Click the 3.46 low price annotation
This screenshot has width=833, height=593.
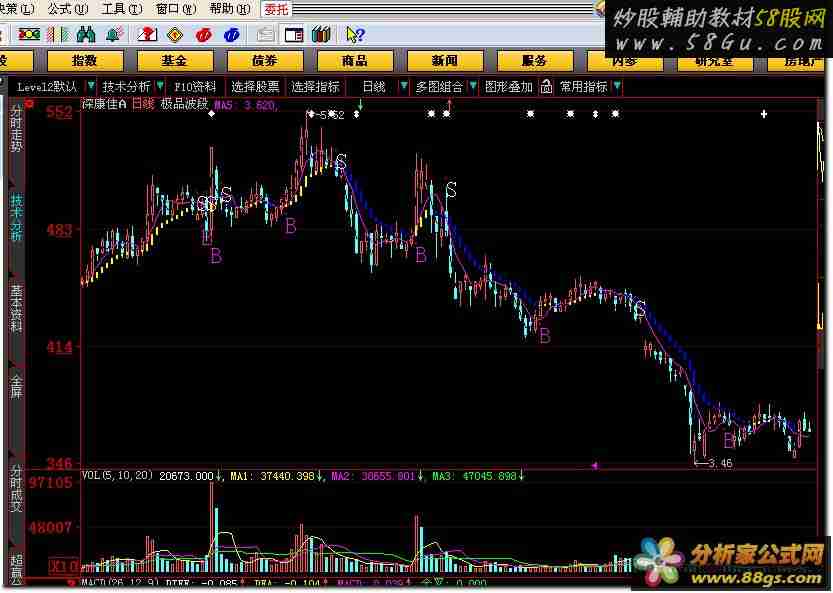(x=720, y=463)
